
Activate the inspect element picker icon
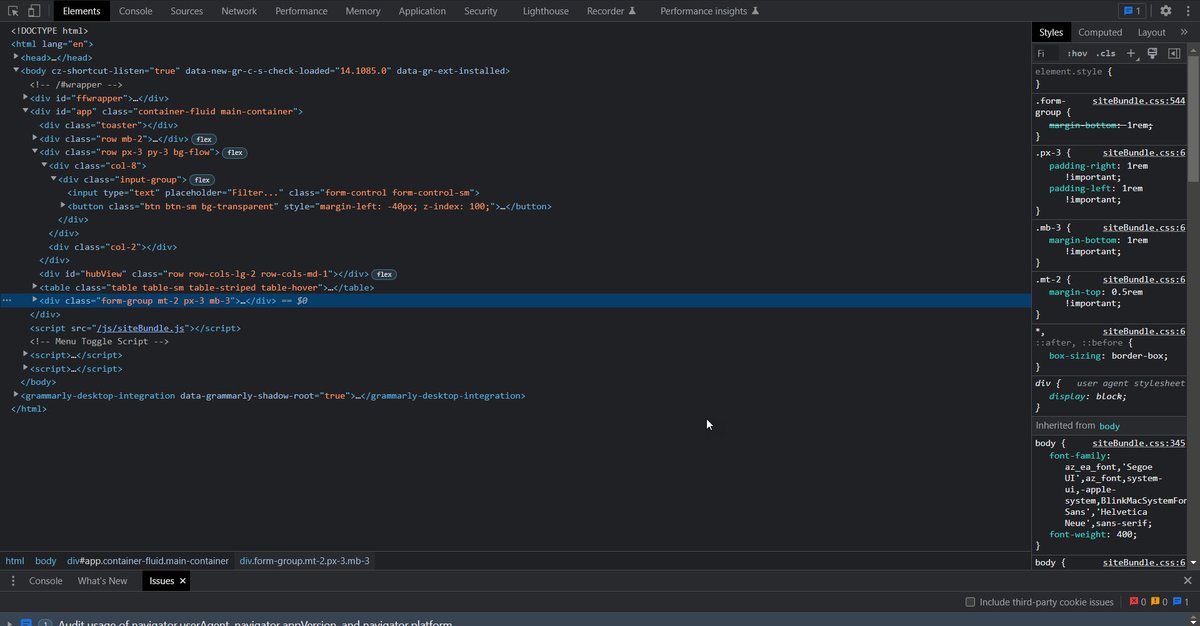click(x=14, y=11)
